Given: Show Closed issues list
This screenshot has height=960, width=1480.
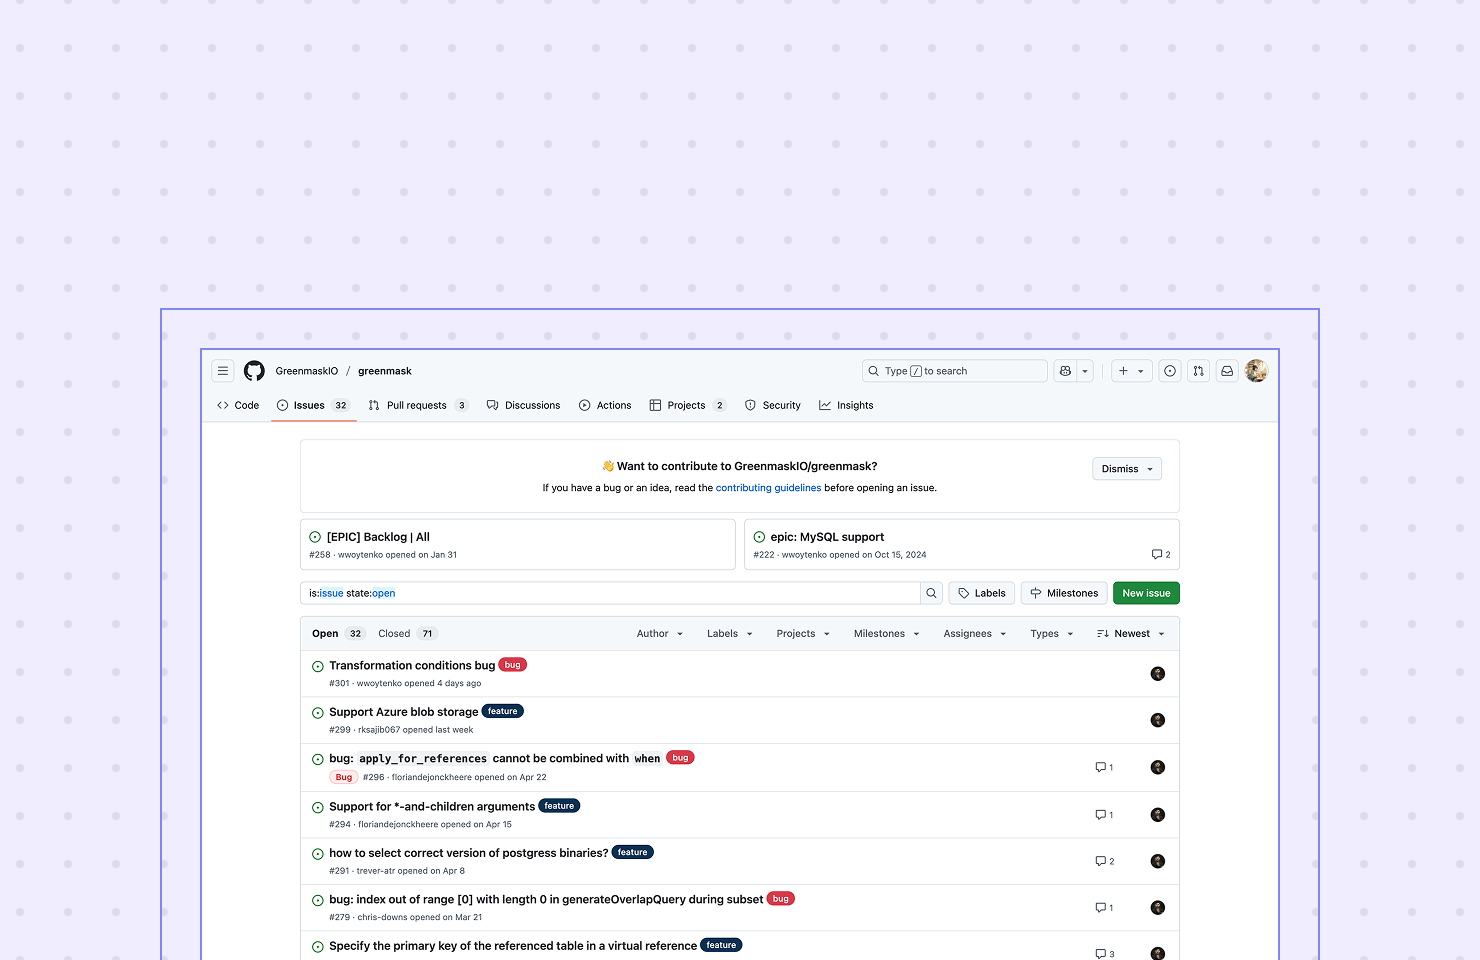Looking at the screenshot, I should 407,634.
